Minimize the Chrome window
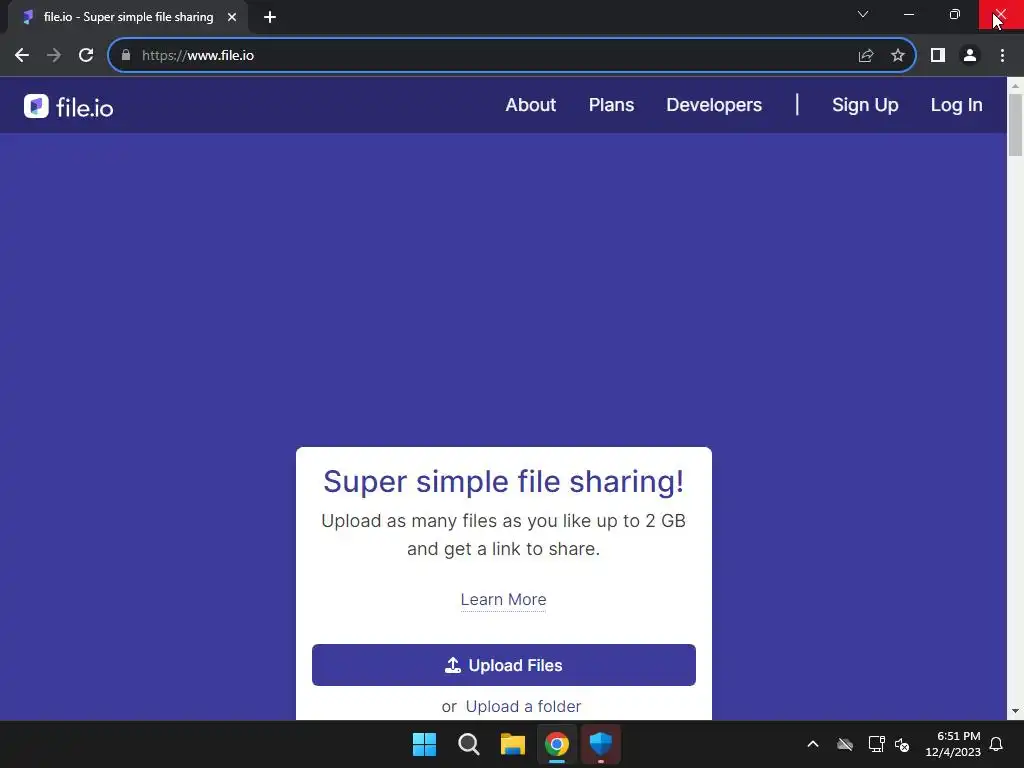Screen dimensions: 1024x768 point(908,14)
